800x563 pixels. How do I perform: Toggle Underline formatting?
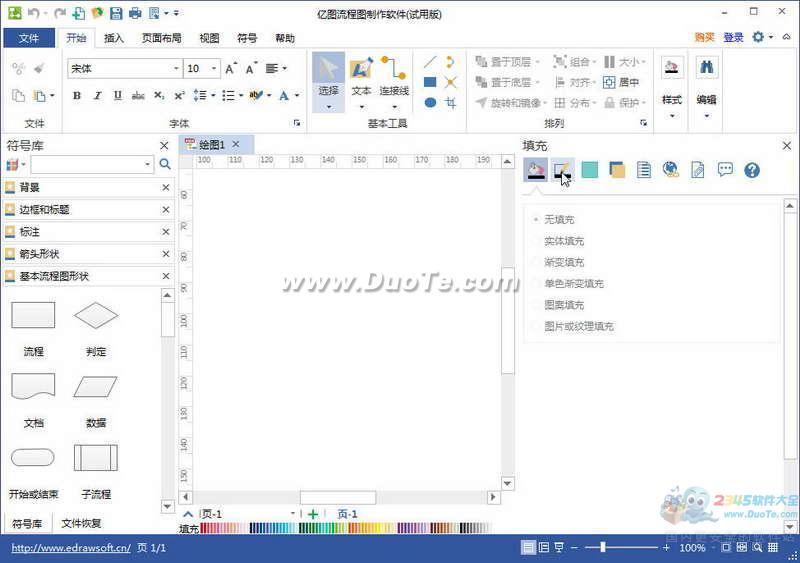[x=118, y=95]
